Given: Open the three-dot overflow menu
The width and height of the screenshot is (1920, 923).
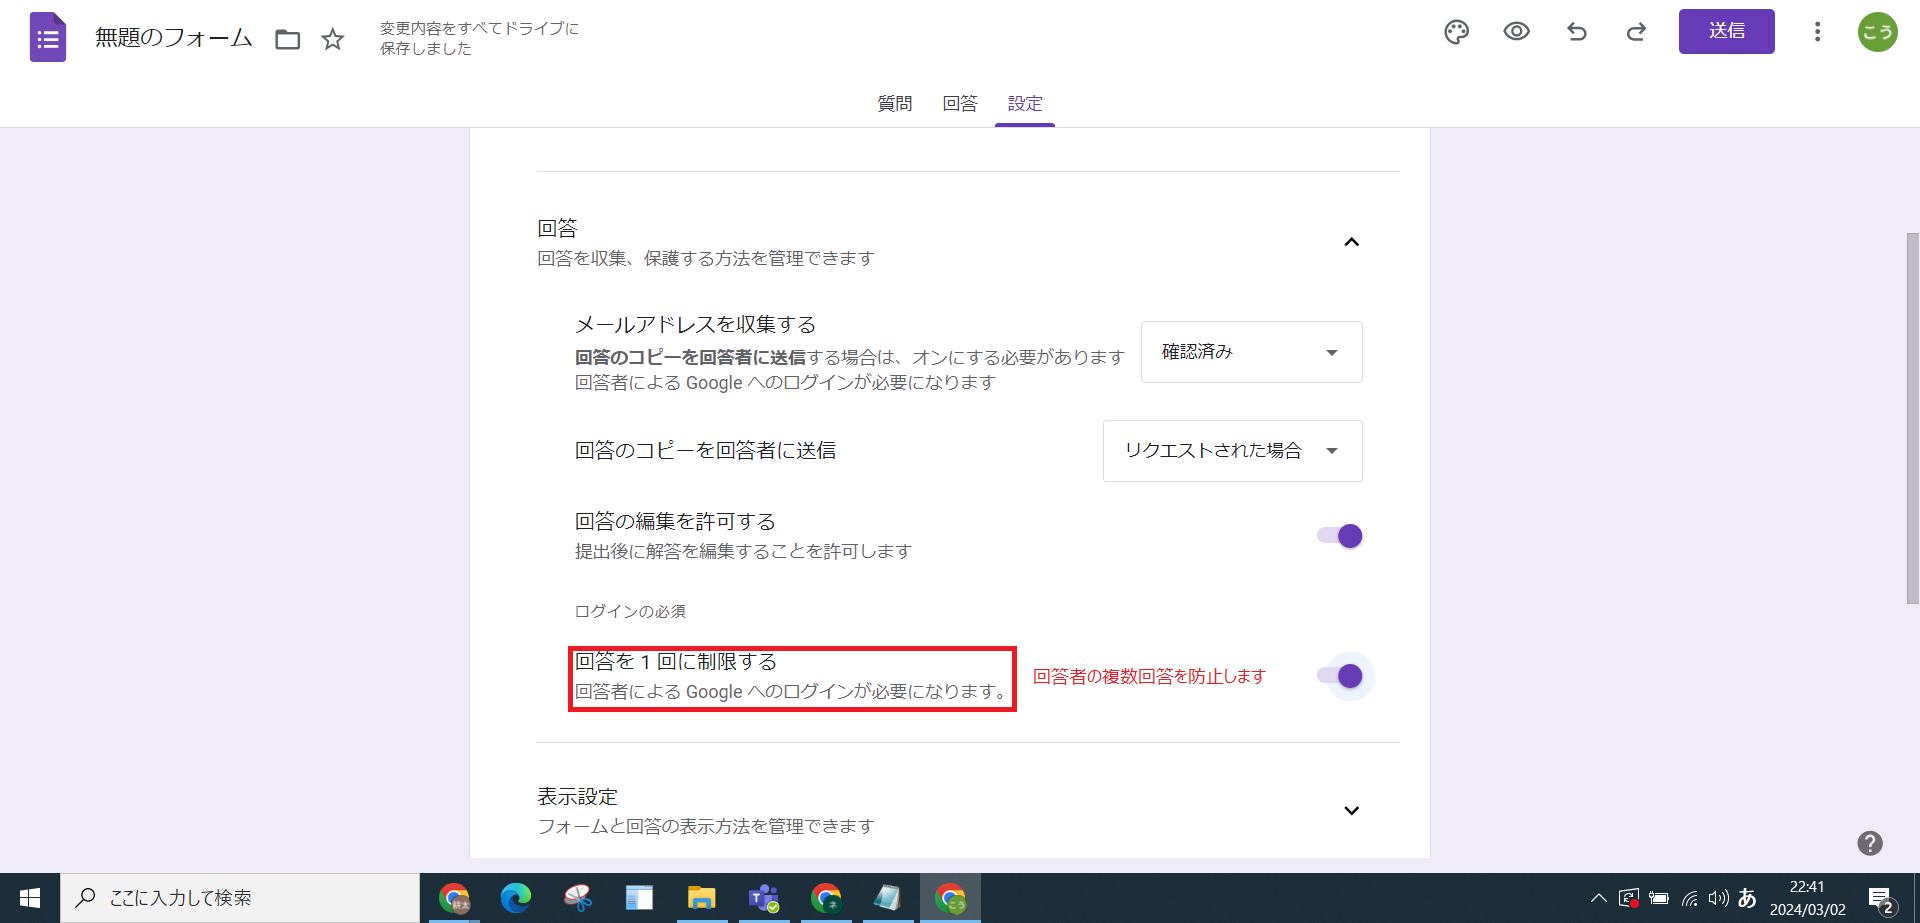Looking at the screenshot, I should [x=1817, y=32].
